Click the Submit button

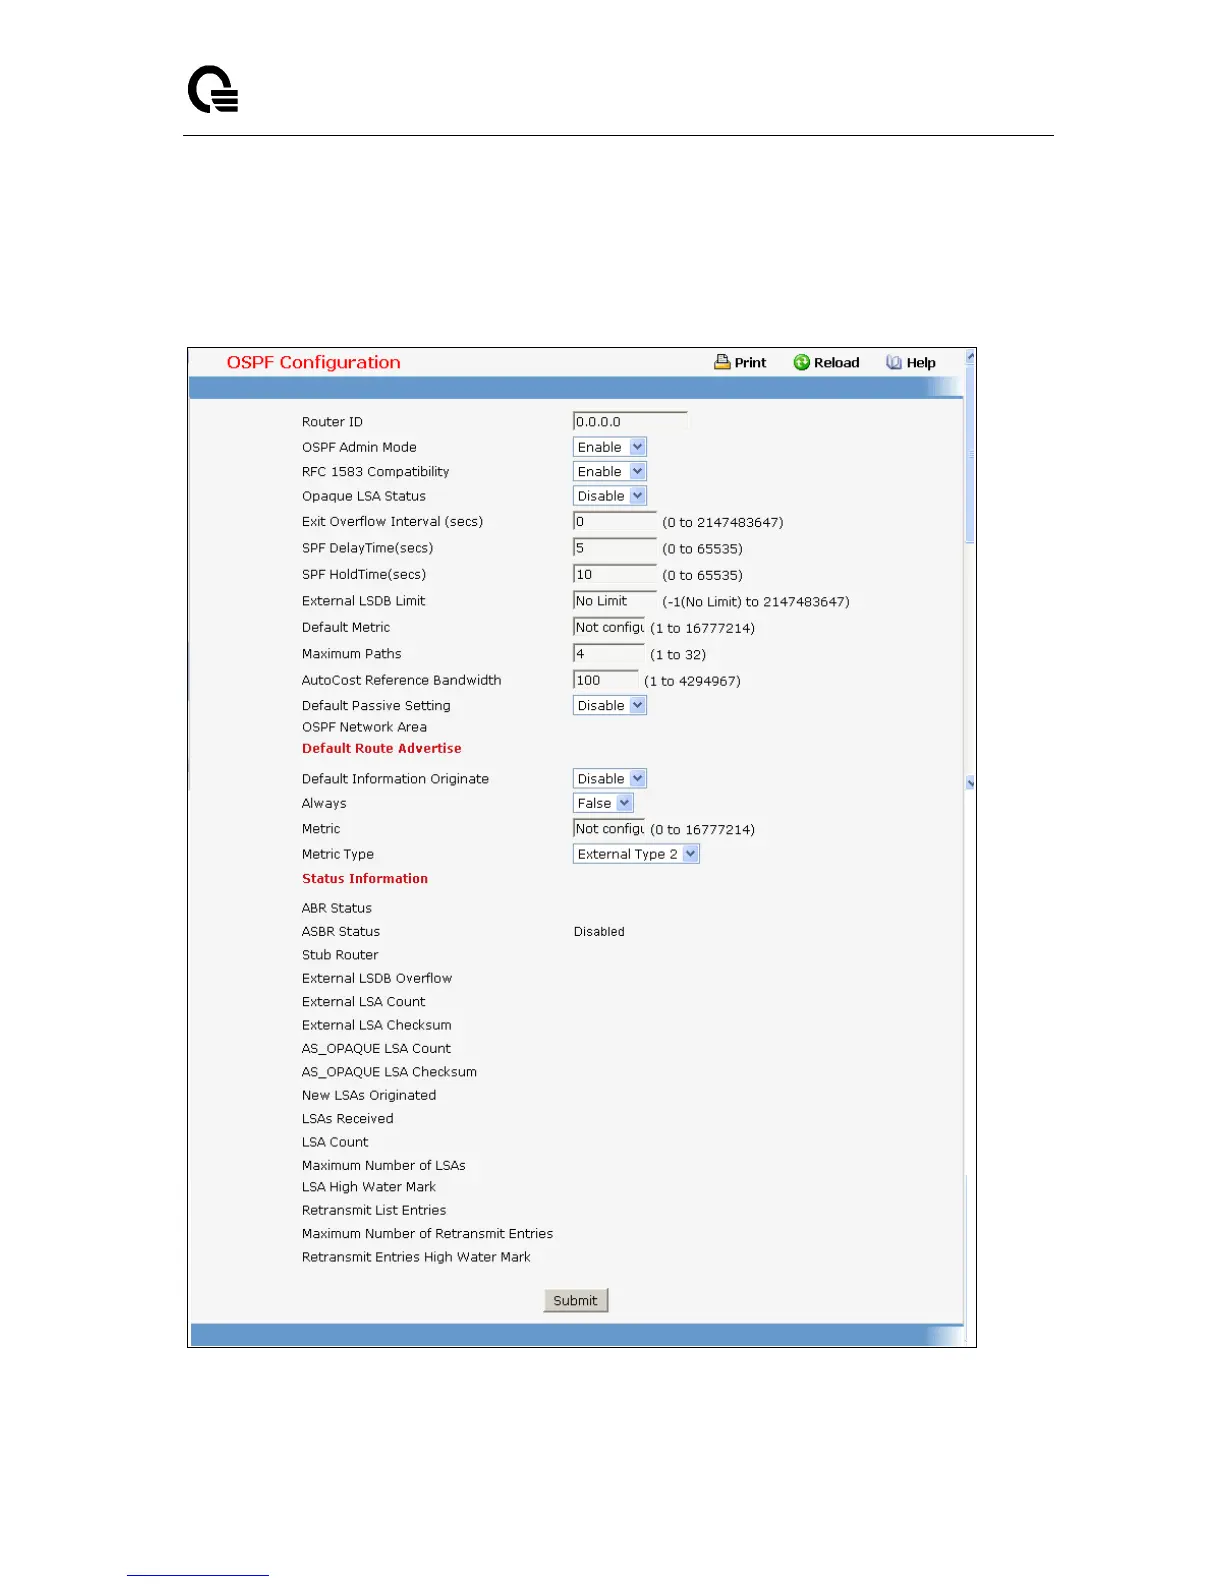point(576,1300)
